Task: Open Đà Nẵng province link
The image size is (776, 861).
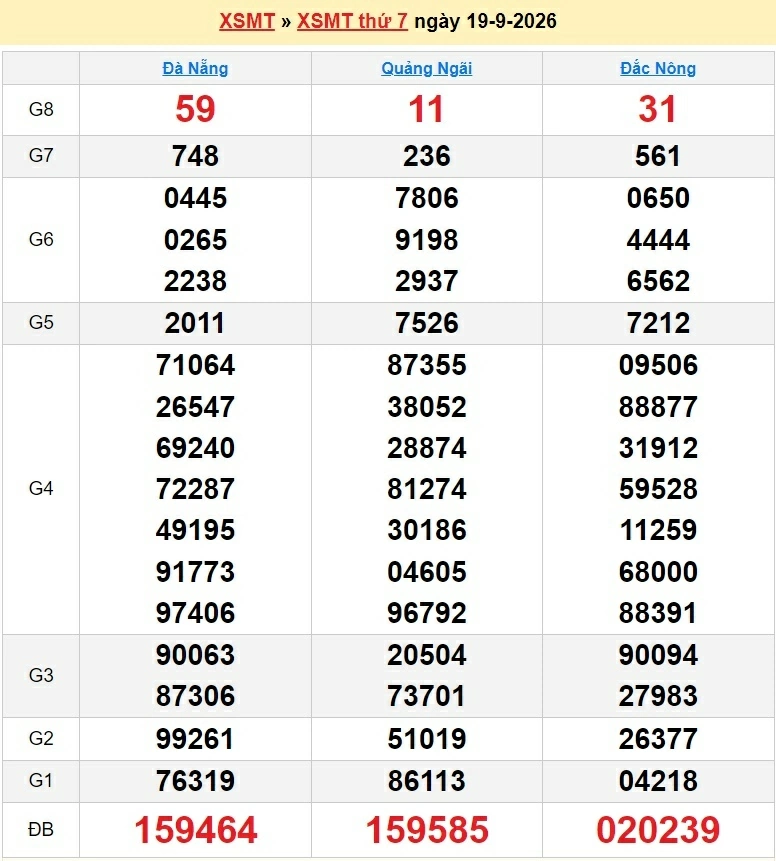Action: 196,69
